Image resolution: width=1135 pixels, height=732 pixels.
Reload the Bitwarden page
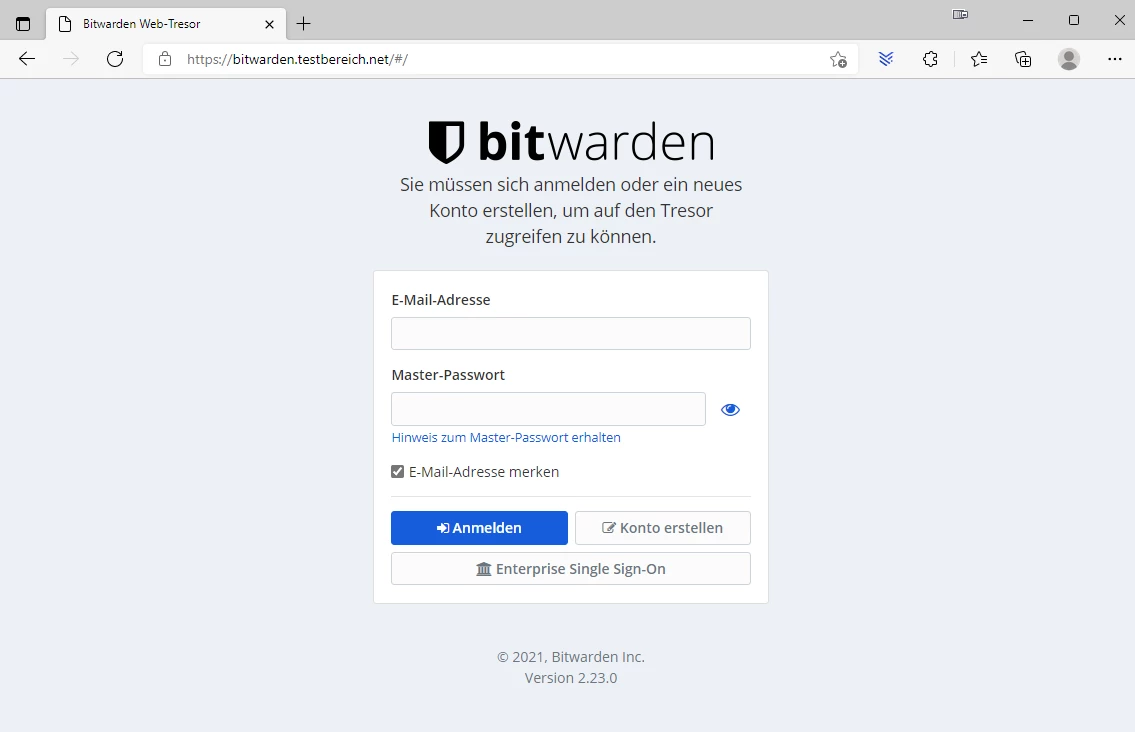(x=115, y=59)
